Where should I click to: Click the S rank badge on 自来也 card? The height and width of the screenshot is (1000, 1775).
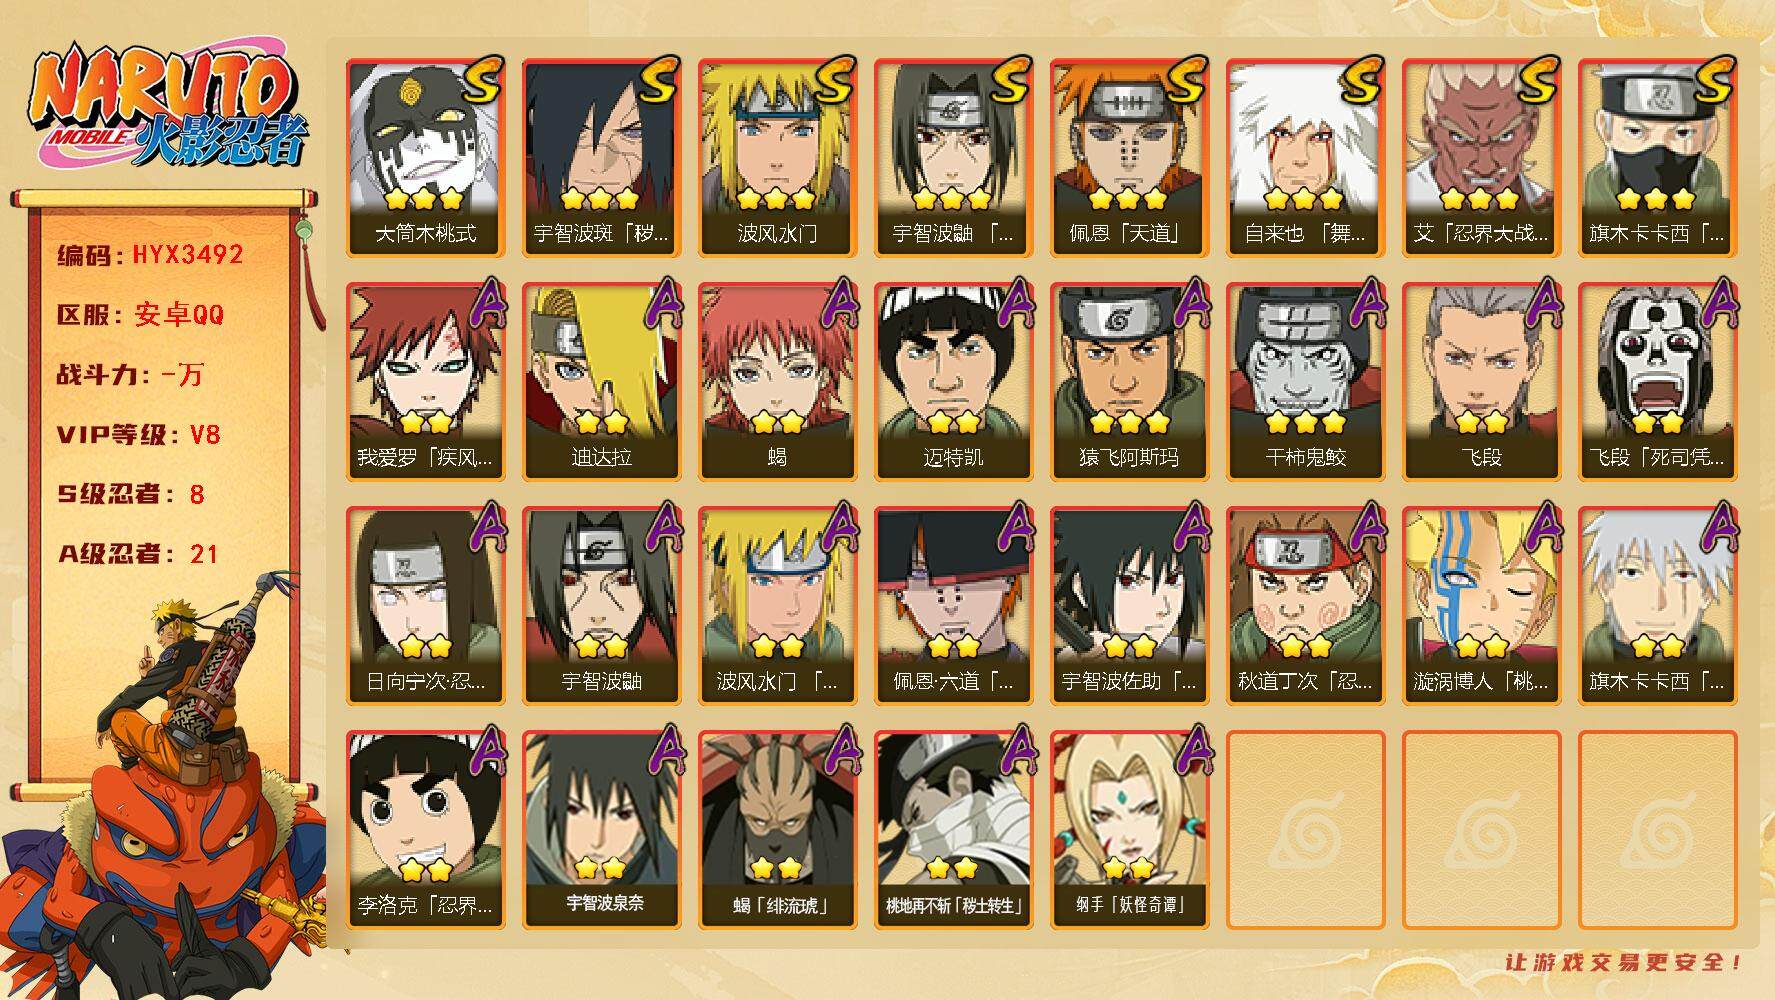(x=1362, y=80)
